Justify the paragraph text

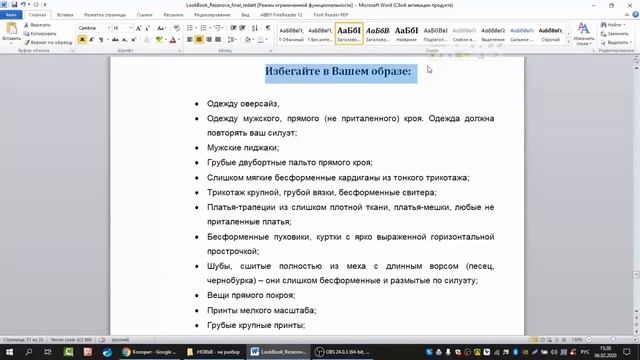click(x=218, y=40)
